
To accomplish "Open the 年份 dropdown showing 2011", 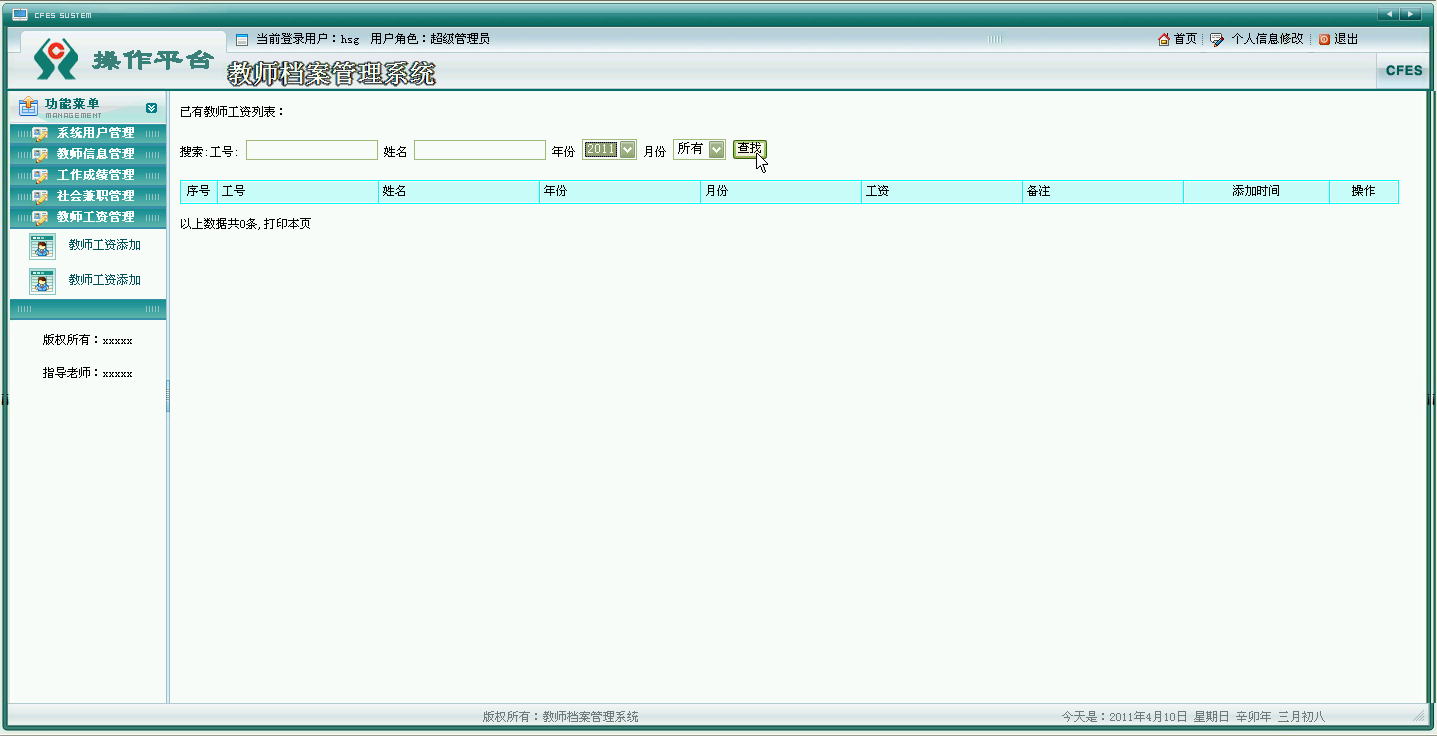I will pos(609,150).
